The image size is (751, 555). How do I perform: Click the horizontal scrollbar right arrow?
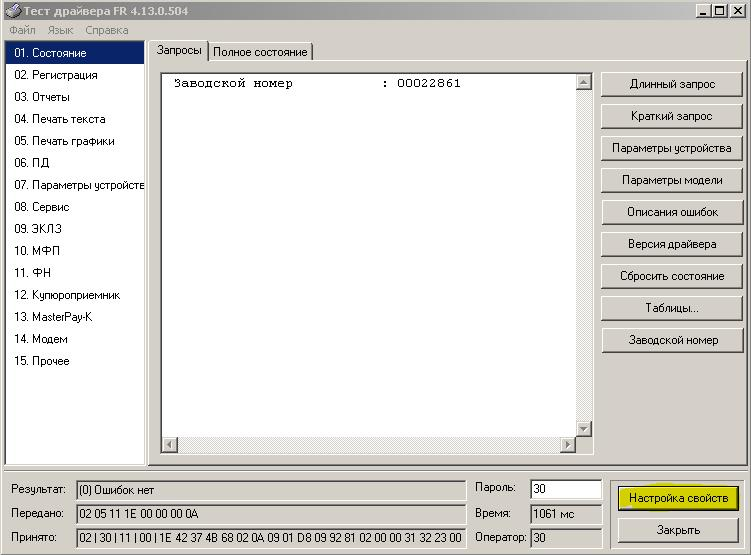[x=568, y=444]
